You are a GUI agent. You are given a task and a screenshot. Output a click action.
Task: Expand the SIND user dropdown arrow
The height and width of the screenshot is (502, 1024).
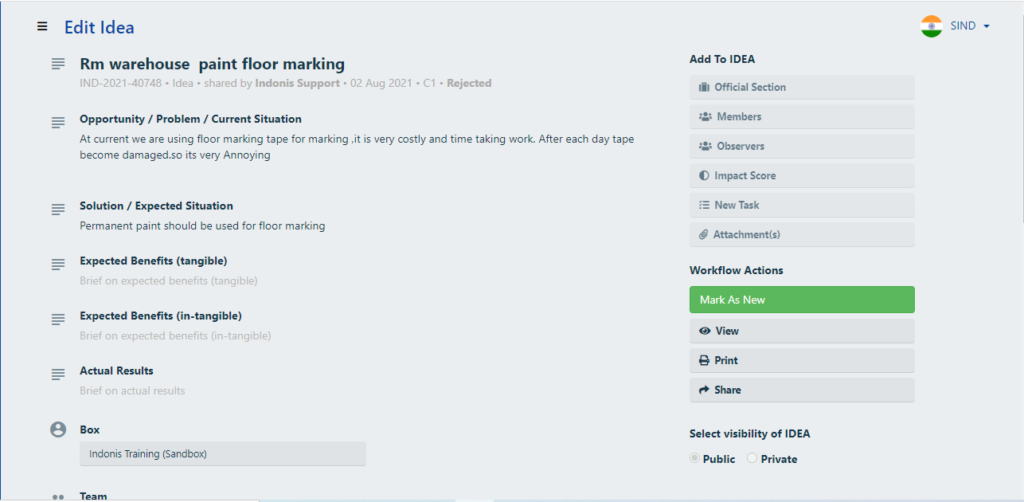[x=986, y=26]
